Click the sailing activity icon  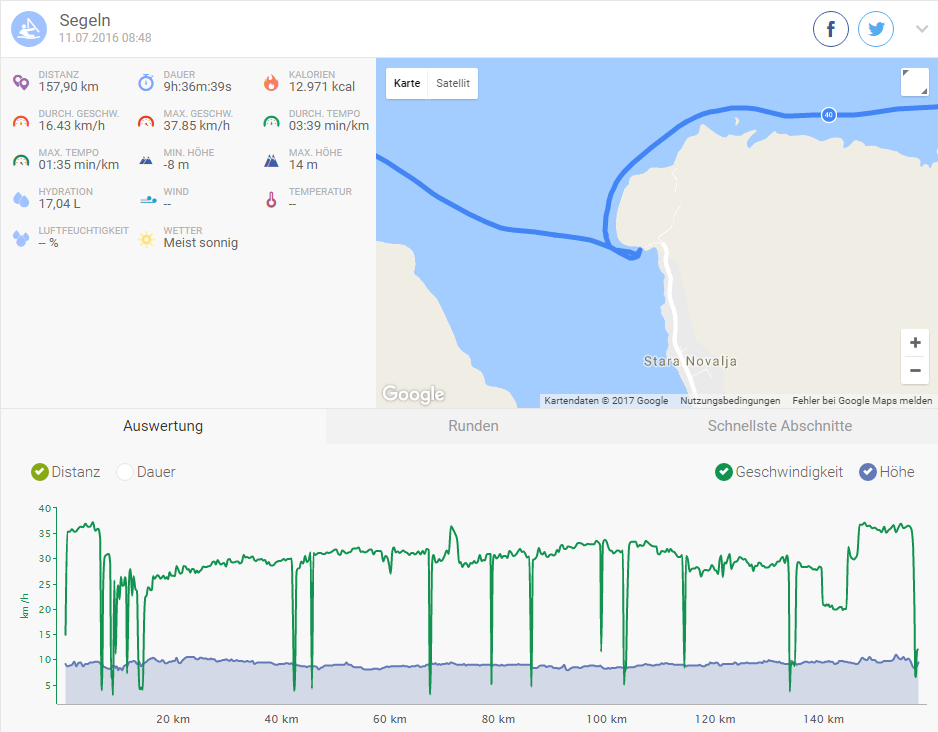29,29
